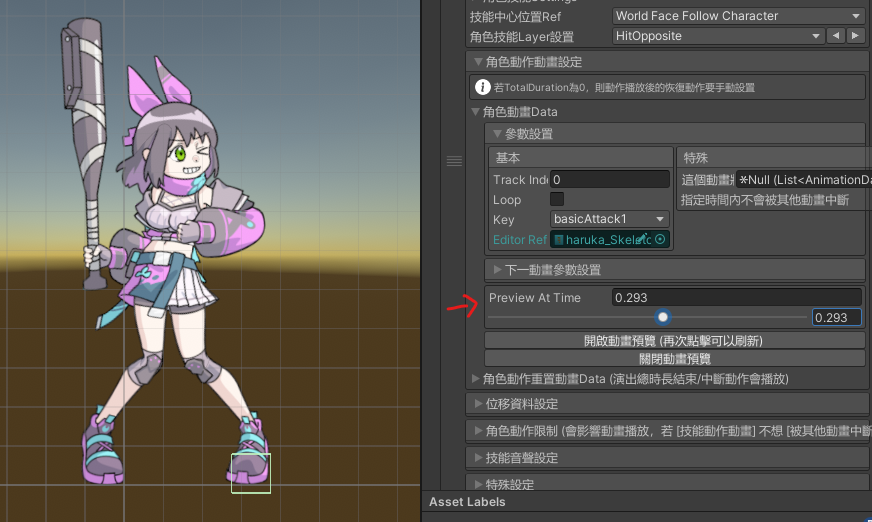Expand the 角色動作重置動畫Data foldout
The width and height of the screenshot is (872, 522).
(x=475, y=379)
